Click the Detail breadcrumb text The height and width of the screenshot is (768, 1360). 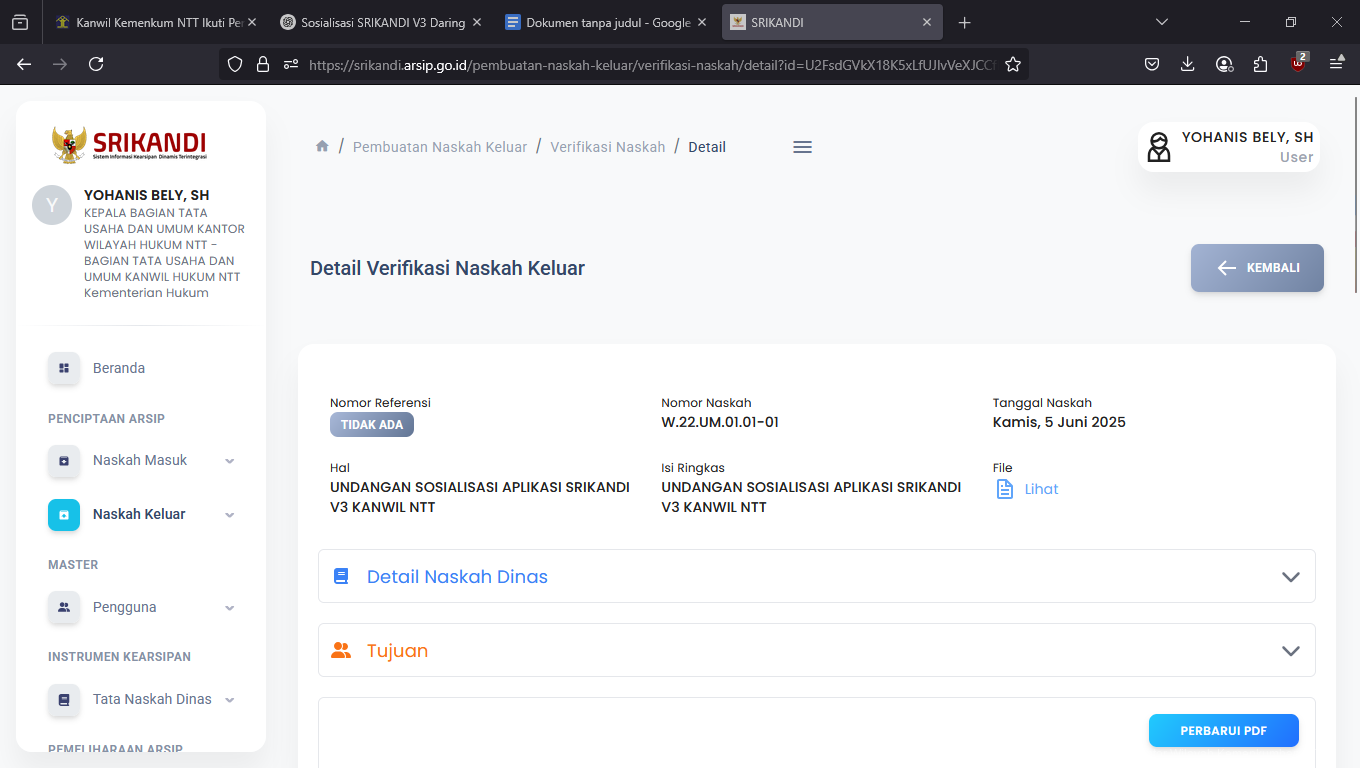click(x=707, y=147)
